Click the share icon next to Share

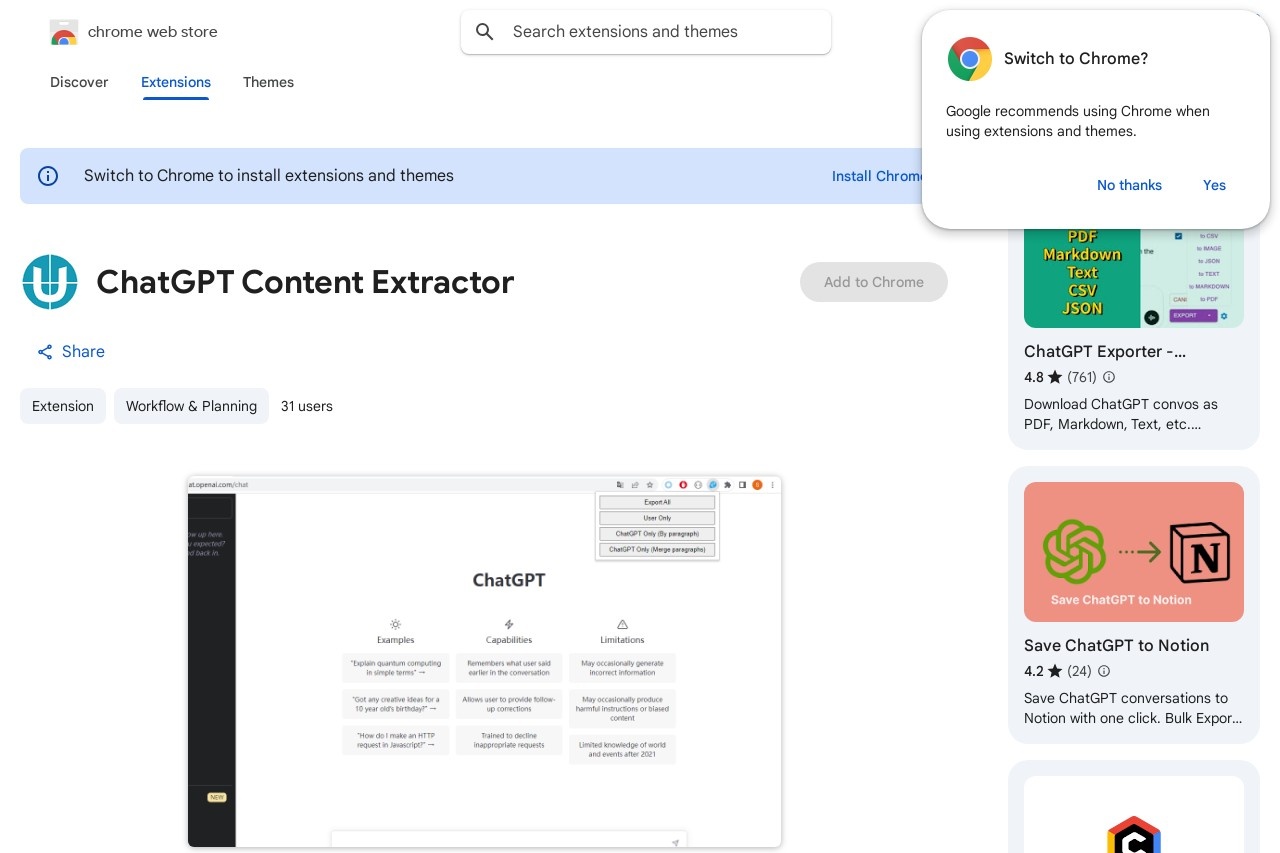[45, 352]
